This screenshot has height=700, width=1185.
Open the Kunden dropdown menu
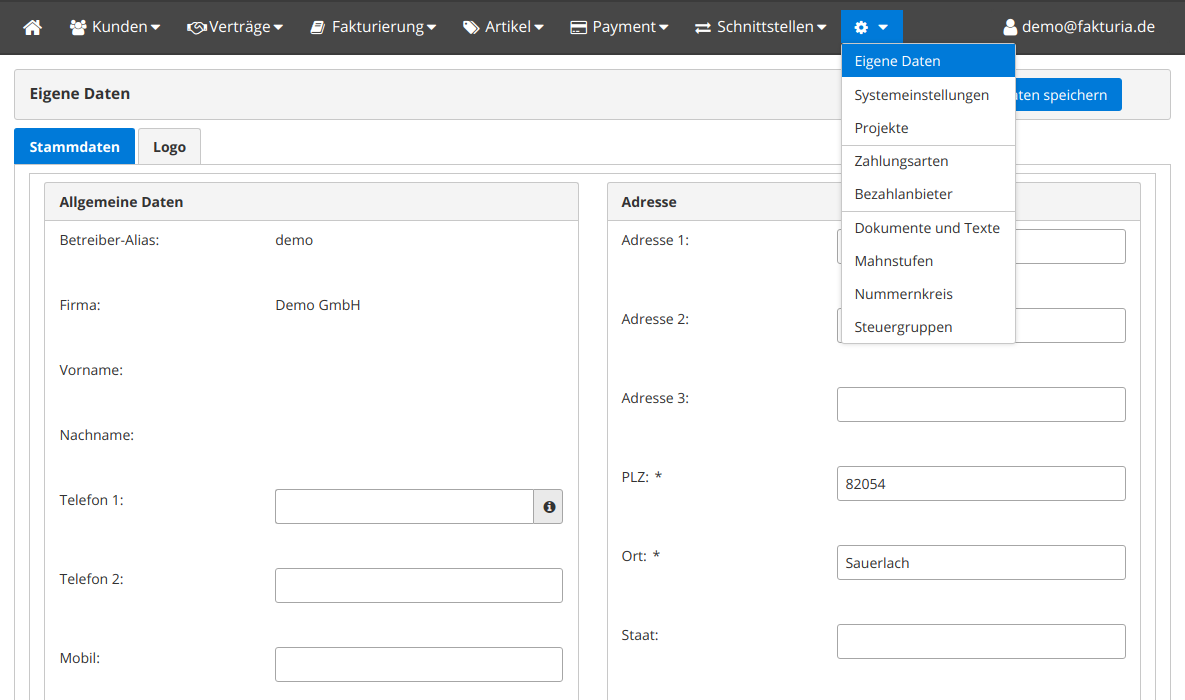[115, 28]
